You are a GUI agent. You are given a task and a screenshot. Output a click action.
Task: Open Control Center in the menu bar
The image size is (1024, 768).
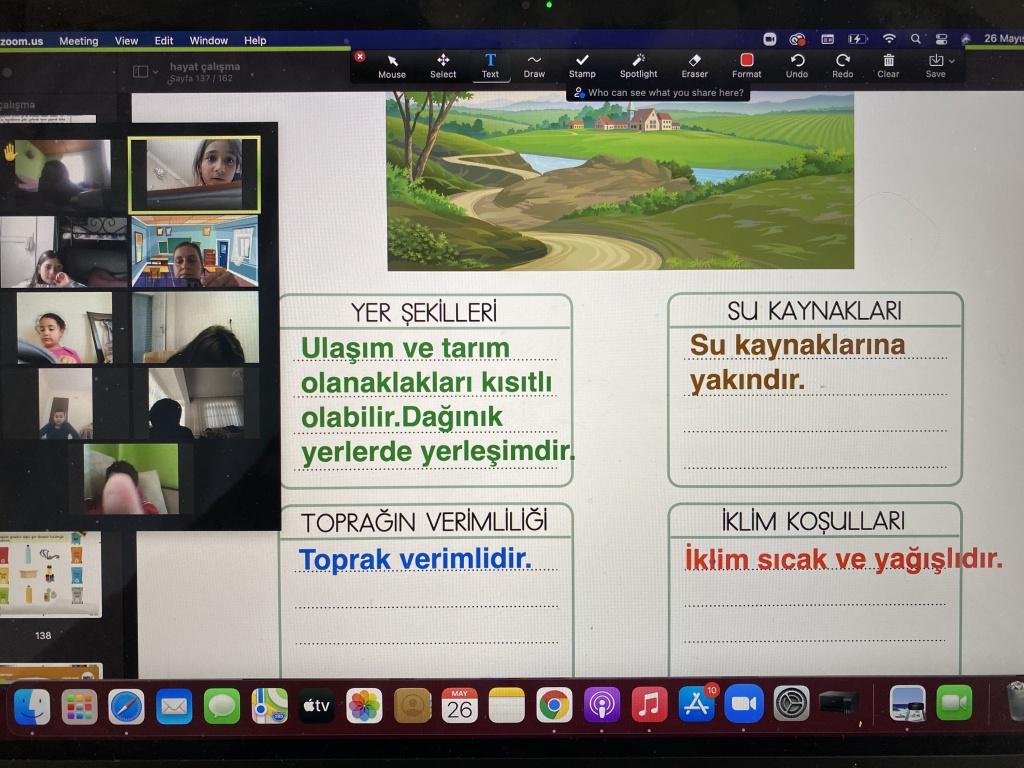(x=941, y=39)
